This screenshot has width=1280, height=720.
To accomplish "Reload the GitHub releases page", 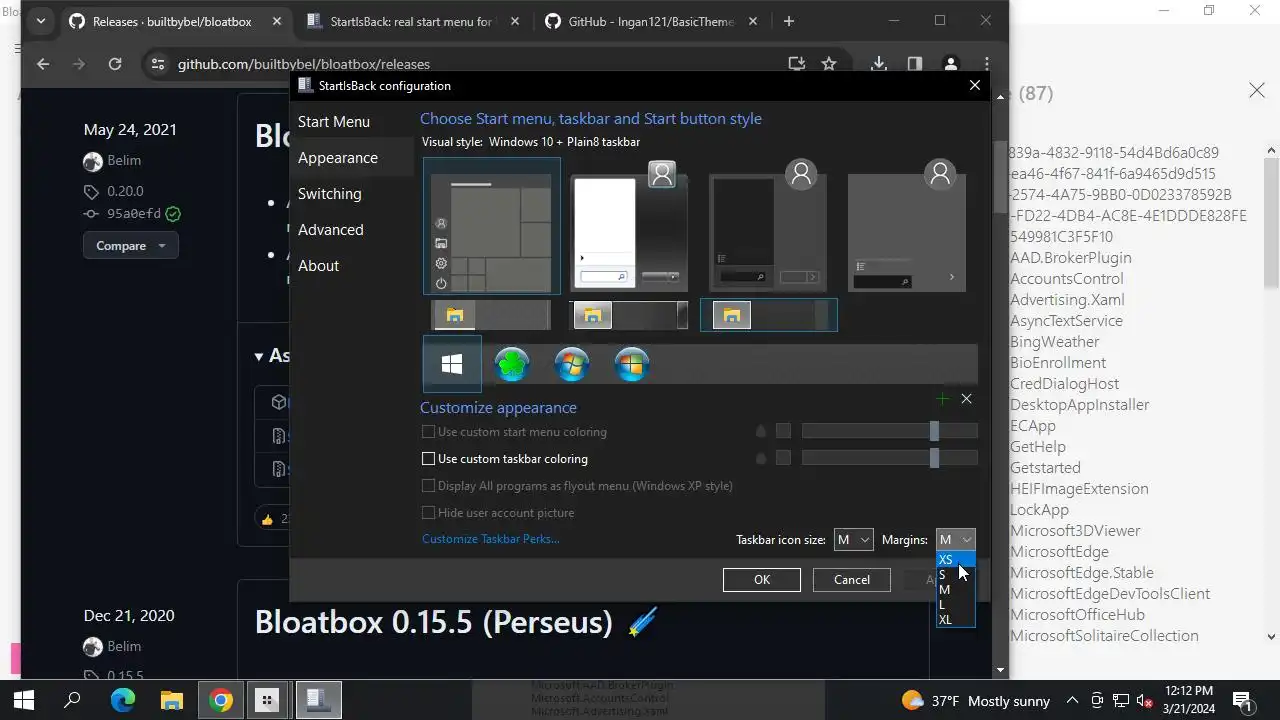I will pyautogui.click(x=115, y=64).
